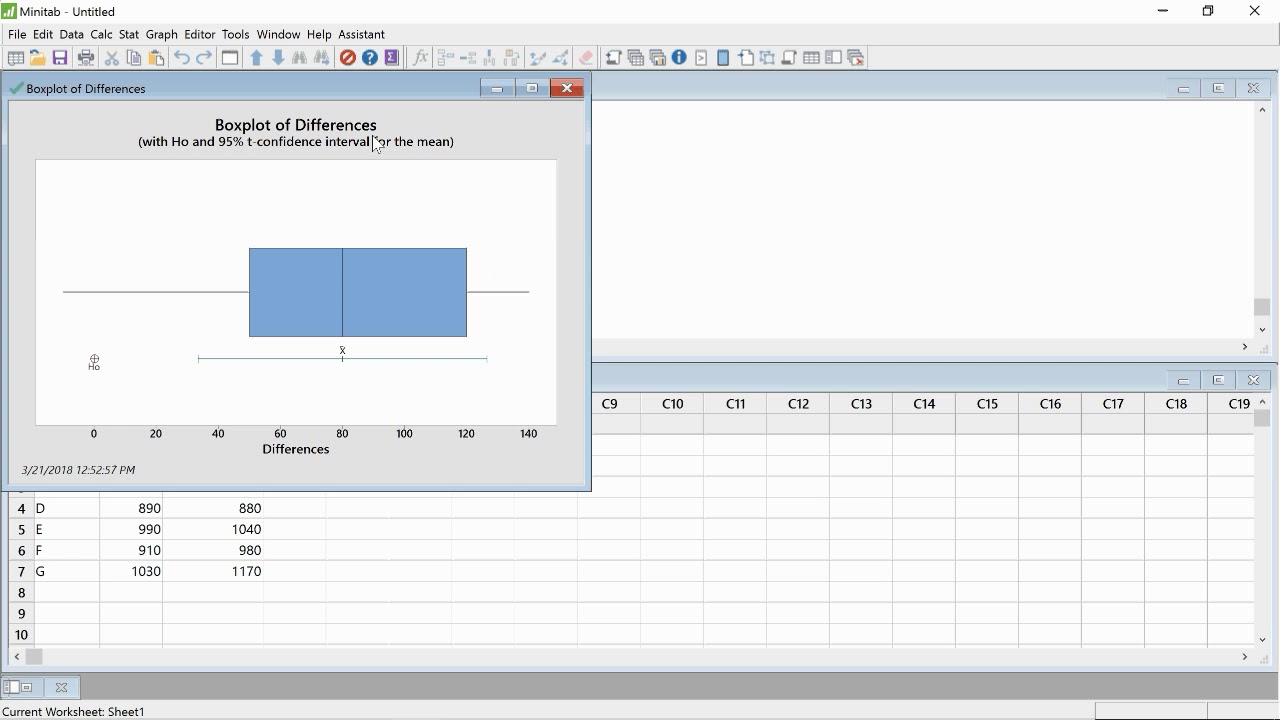Viewport: 1280px width, 720px height.
Task: Click worksheet cell containing 1170
Action: [x=213, y=572]
